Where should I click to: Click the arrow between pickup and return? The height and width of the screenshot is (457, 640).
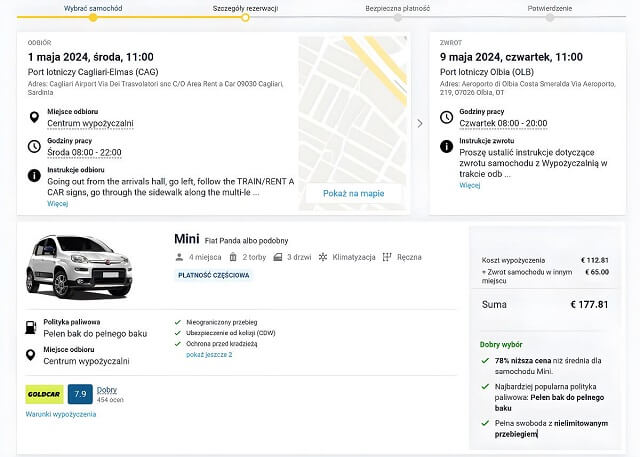419,123
